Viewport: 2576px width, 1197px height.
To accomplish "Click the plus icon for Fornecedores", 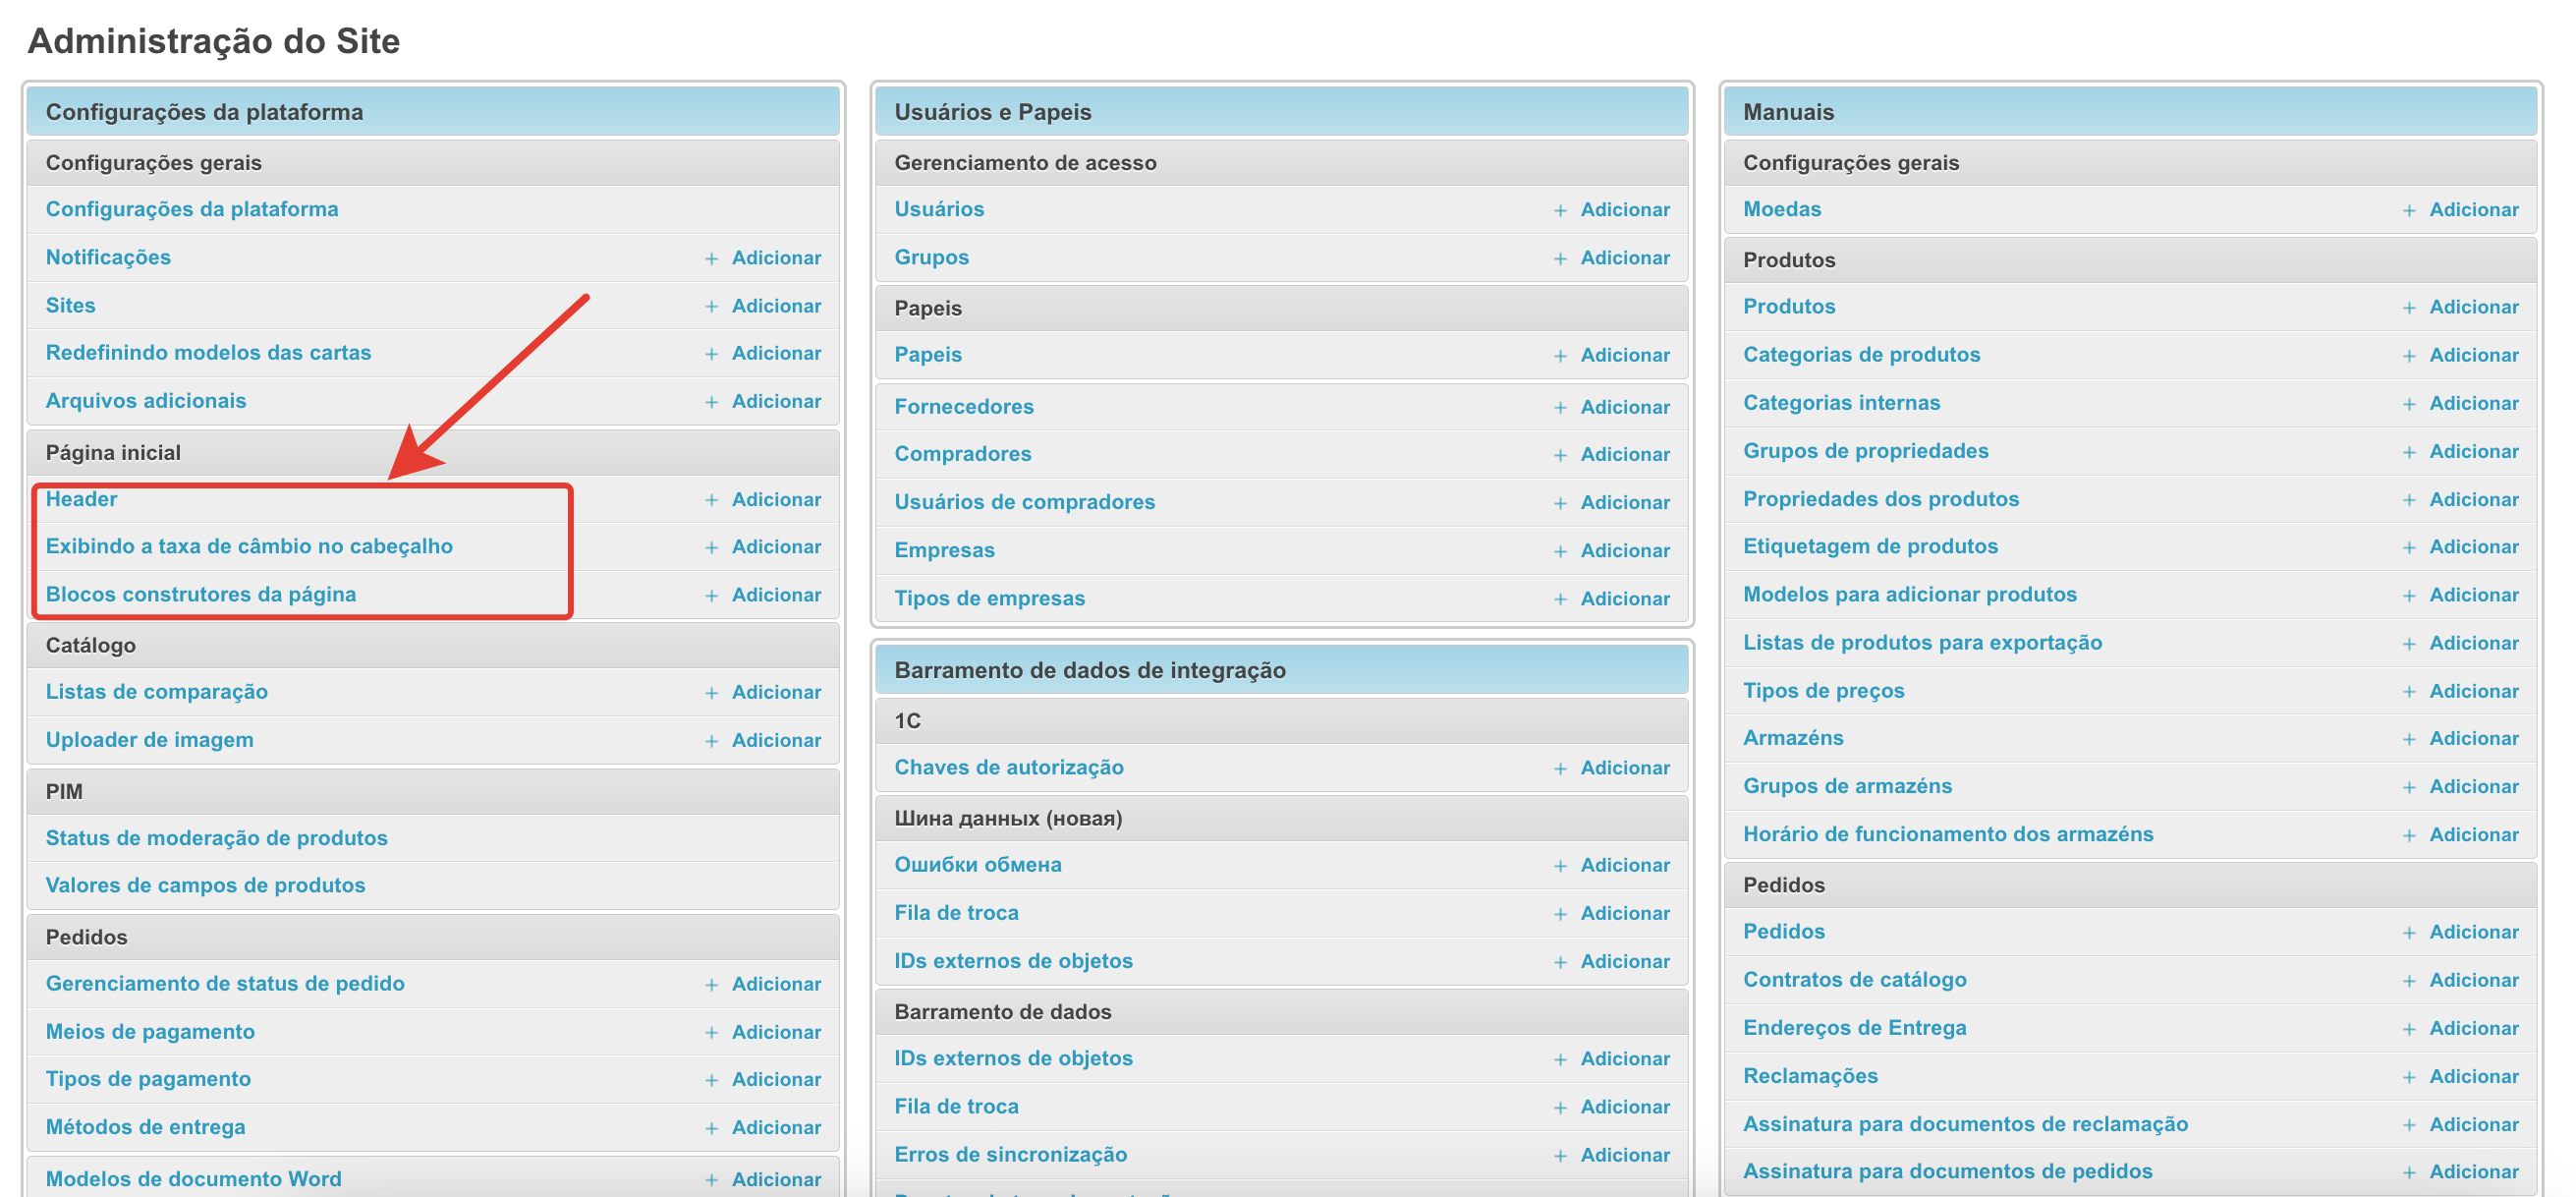I will [x=1560, y=407].
